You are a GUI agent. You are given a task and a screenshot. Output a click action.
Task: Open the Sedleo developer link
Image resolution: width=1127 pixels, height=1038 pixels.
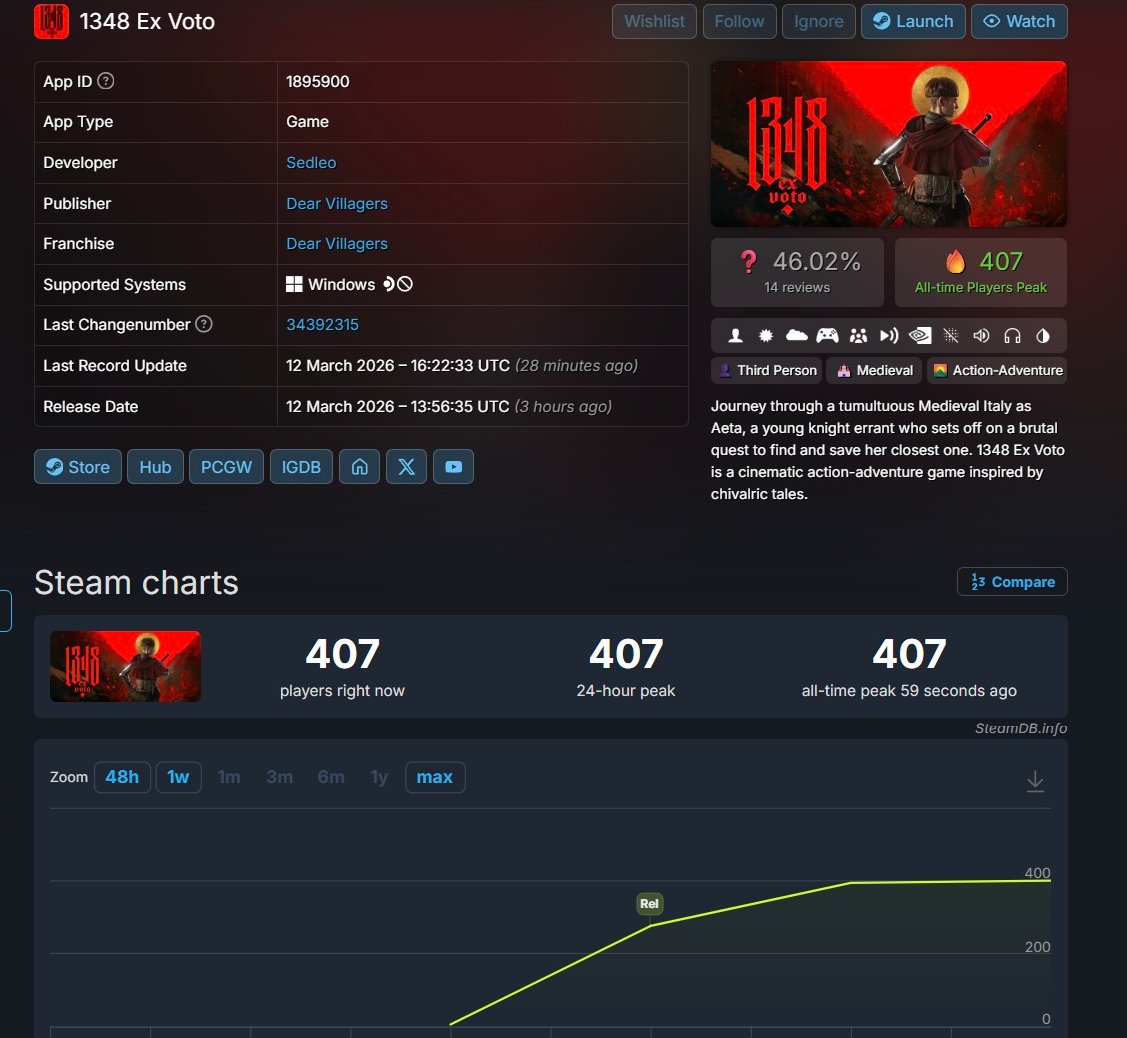point(311,162)
